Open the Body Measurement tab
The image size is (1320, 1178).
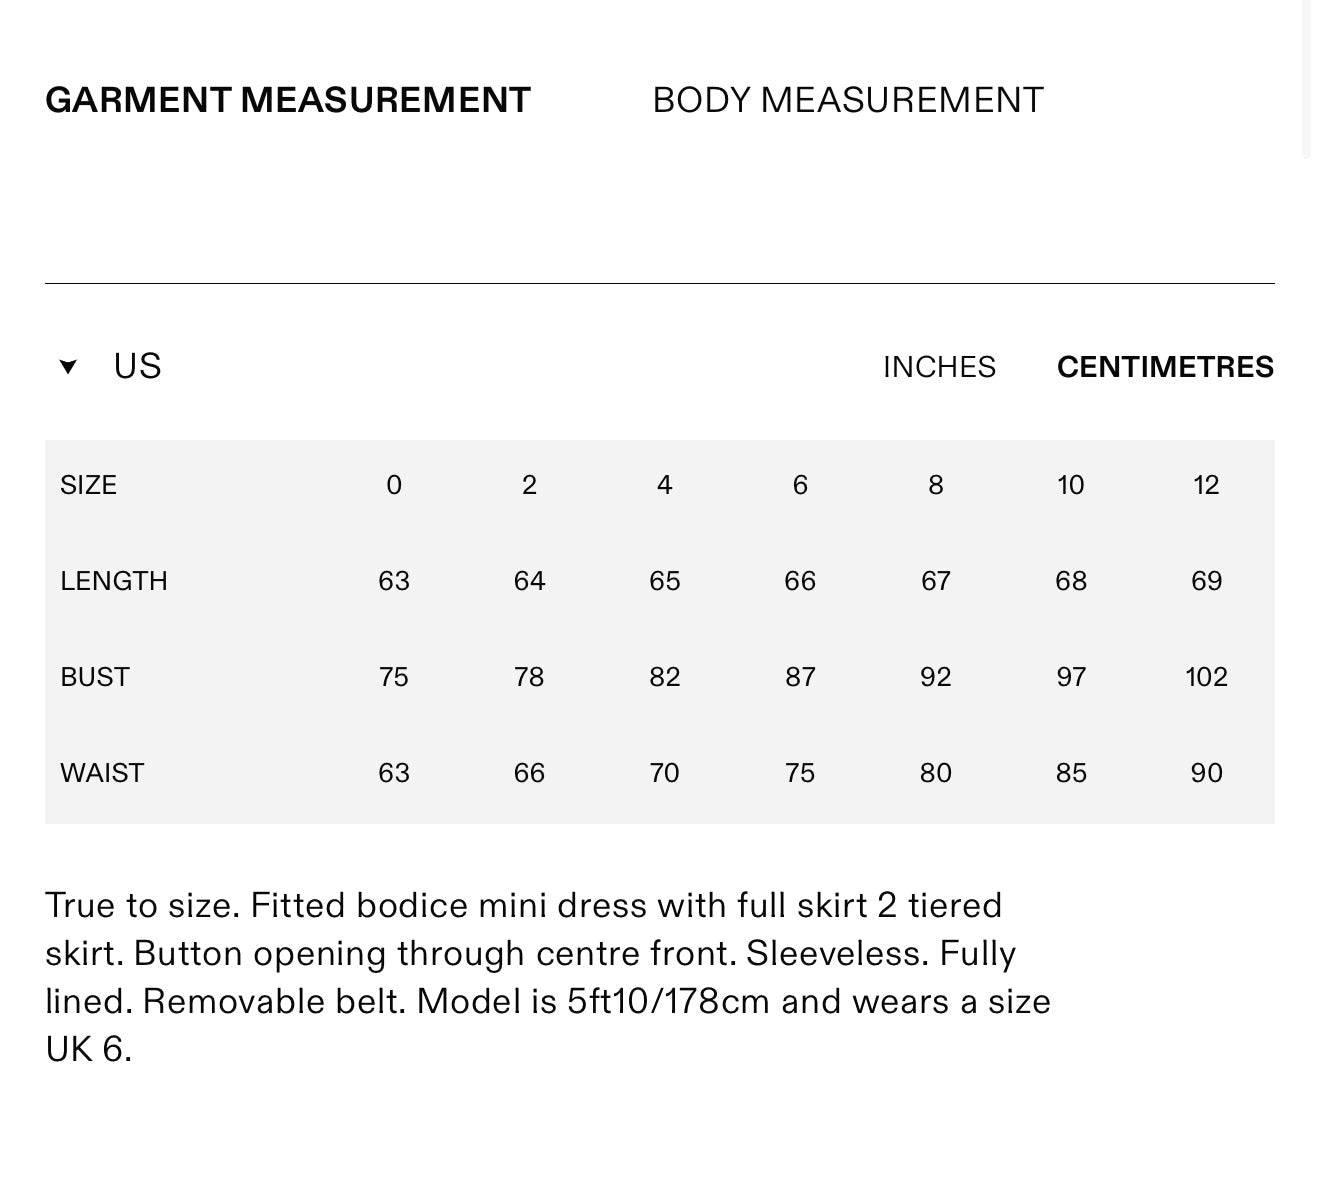[847, 100]
